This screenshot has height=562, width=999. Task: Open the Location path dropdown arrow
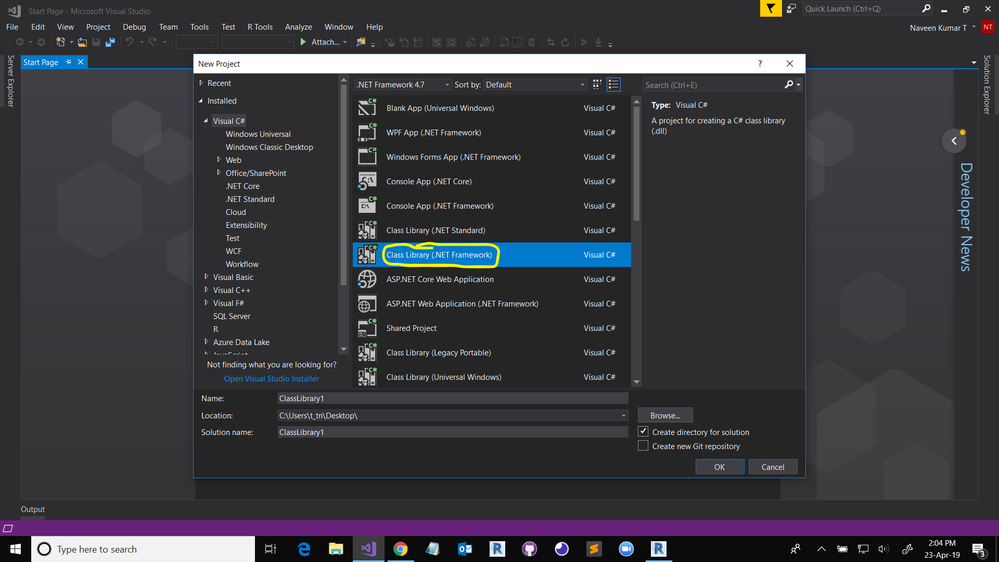coord(623,415)
